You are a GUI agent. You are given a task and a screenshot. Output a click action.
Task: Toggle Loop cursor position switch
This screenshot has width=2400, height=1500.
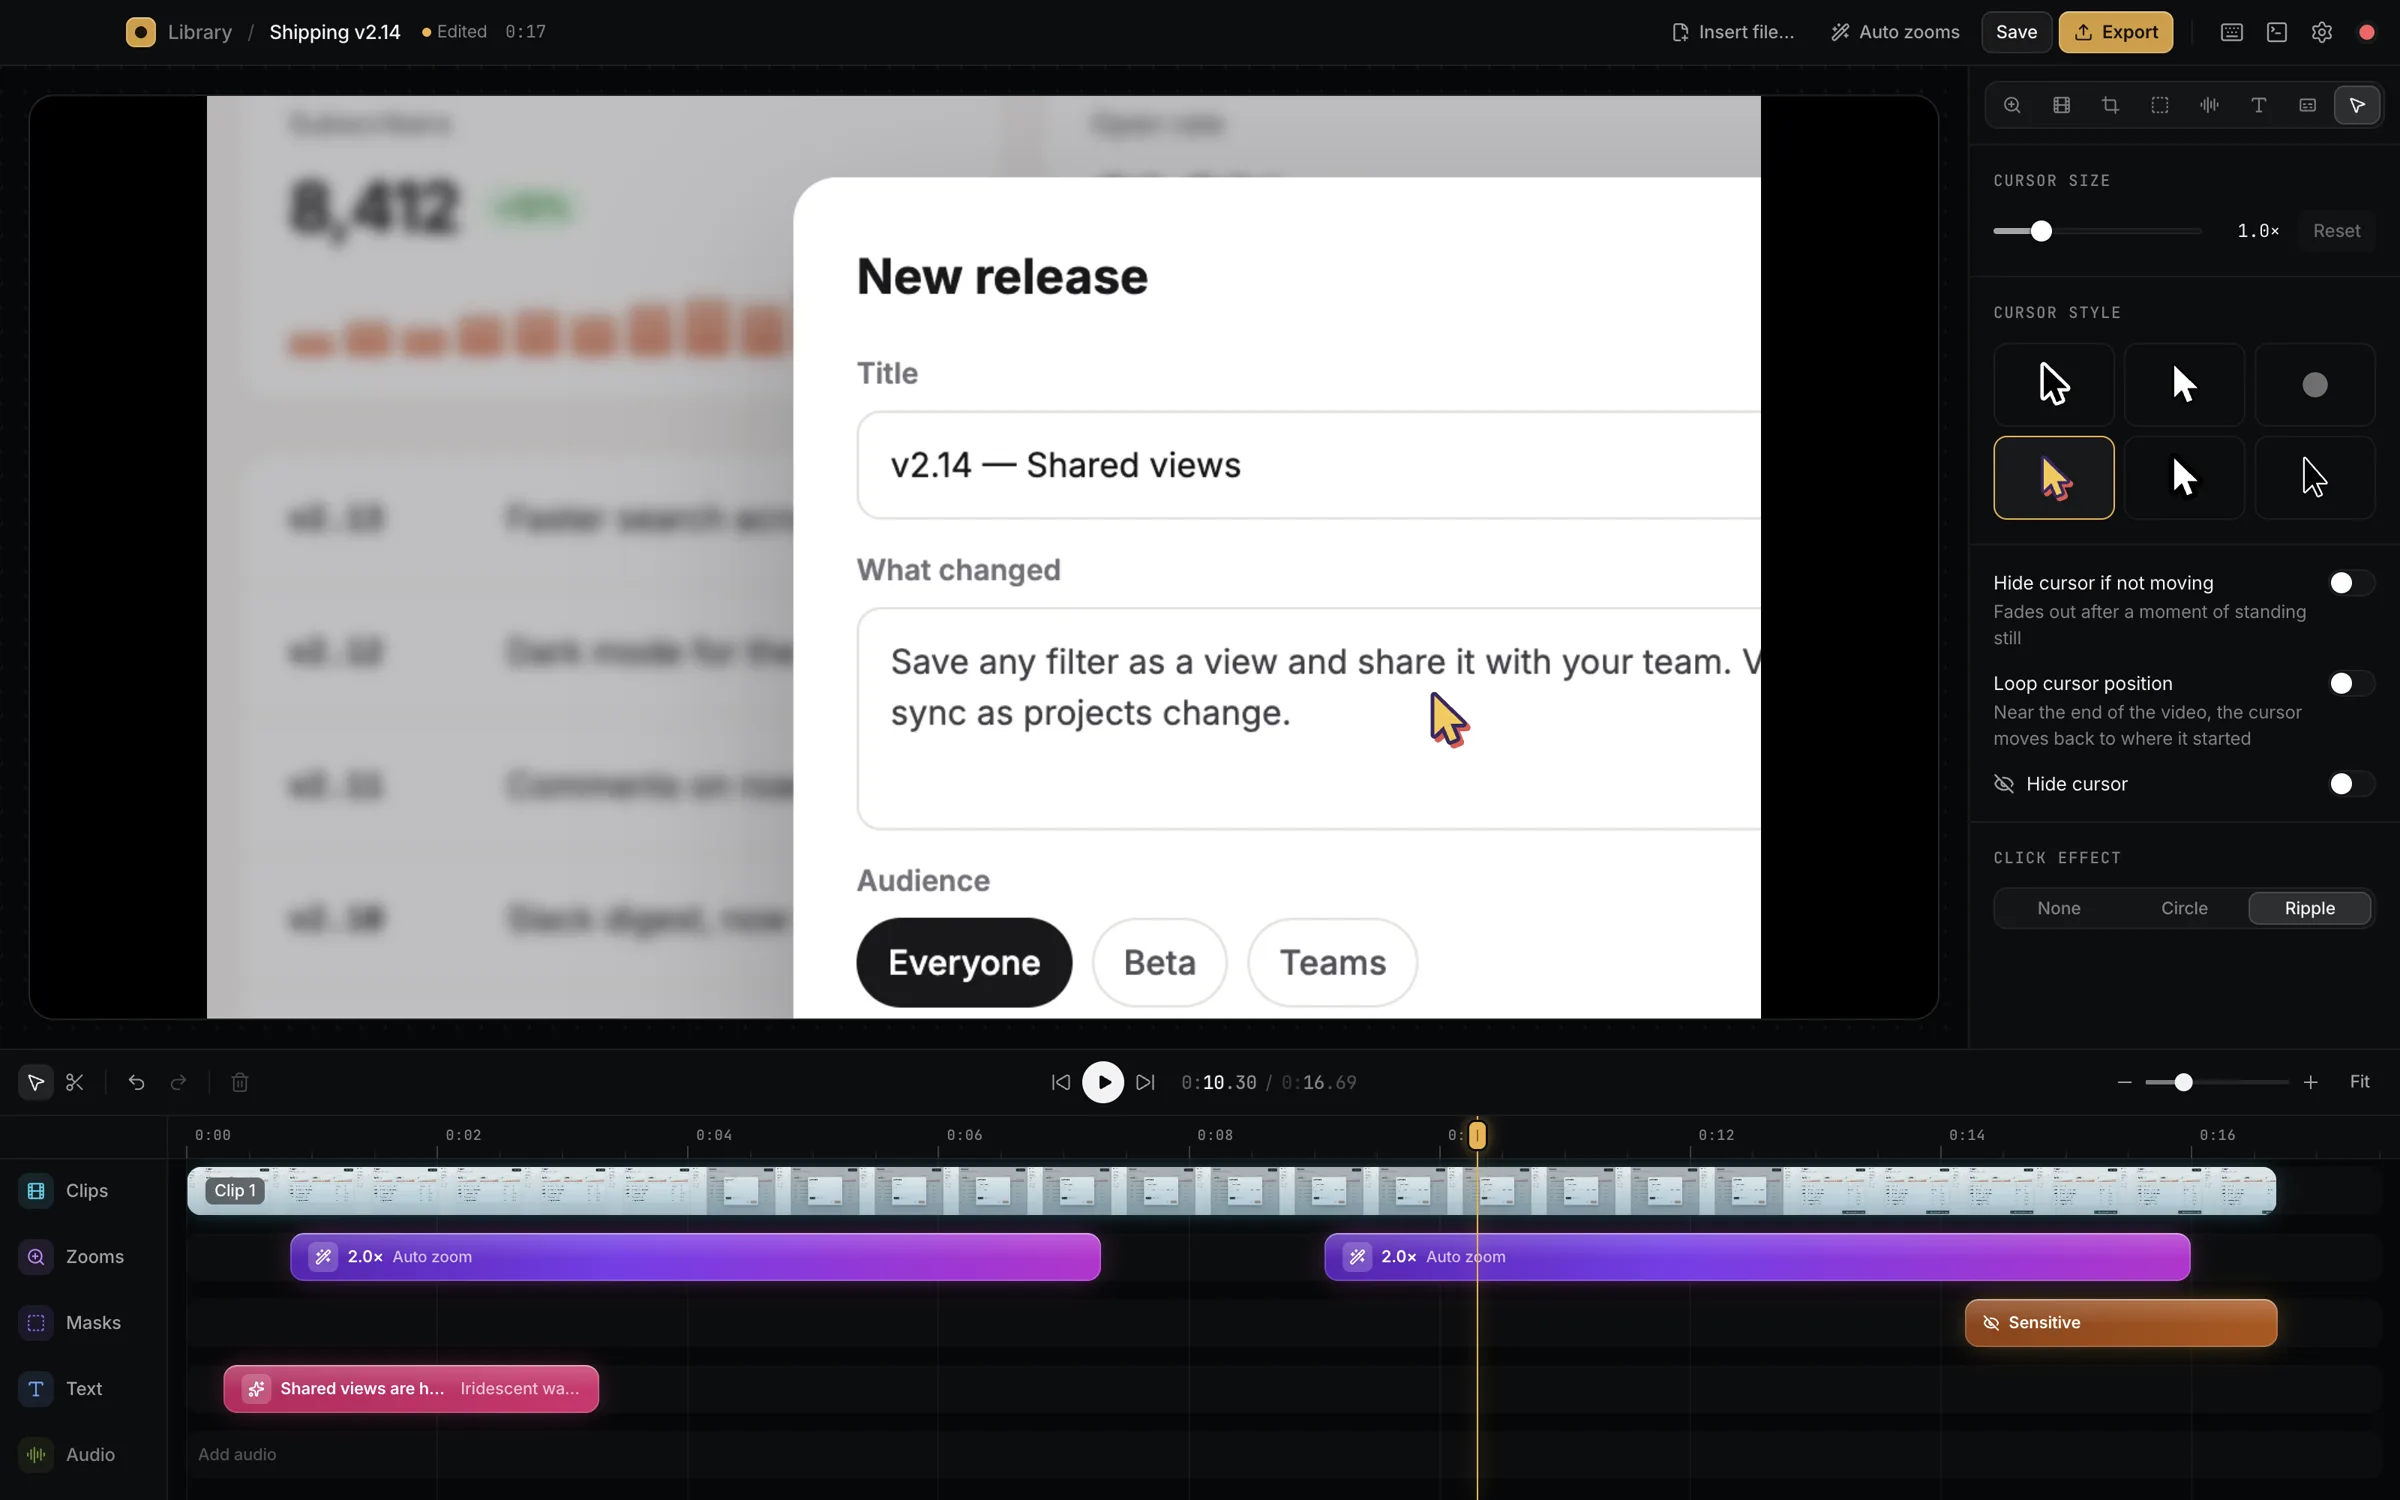2350,683
